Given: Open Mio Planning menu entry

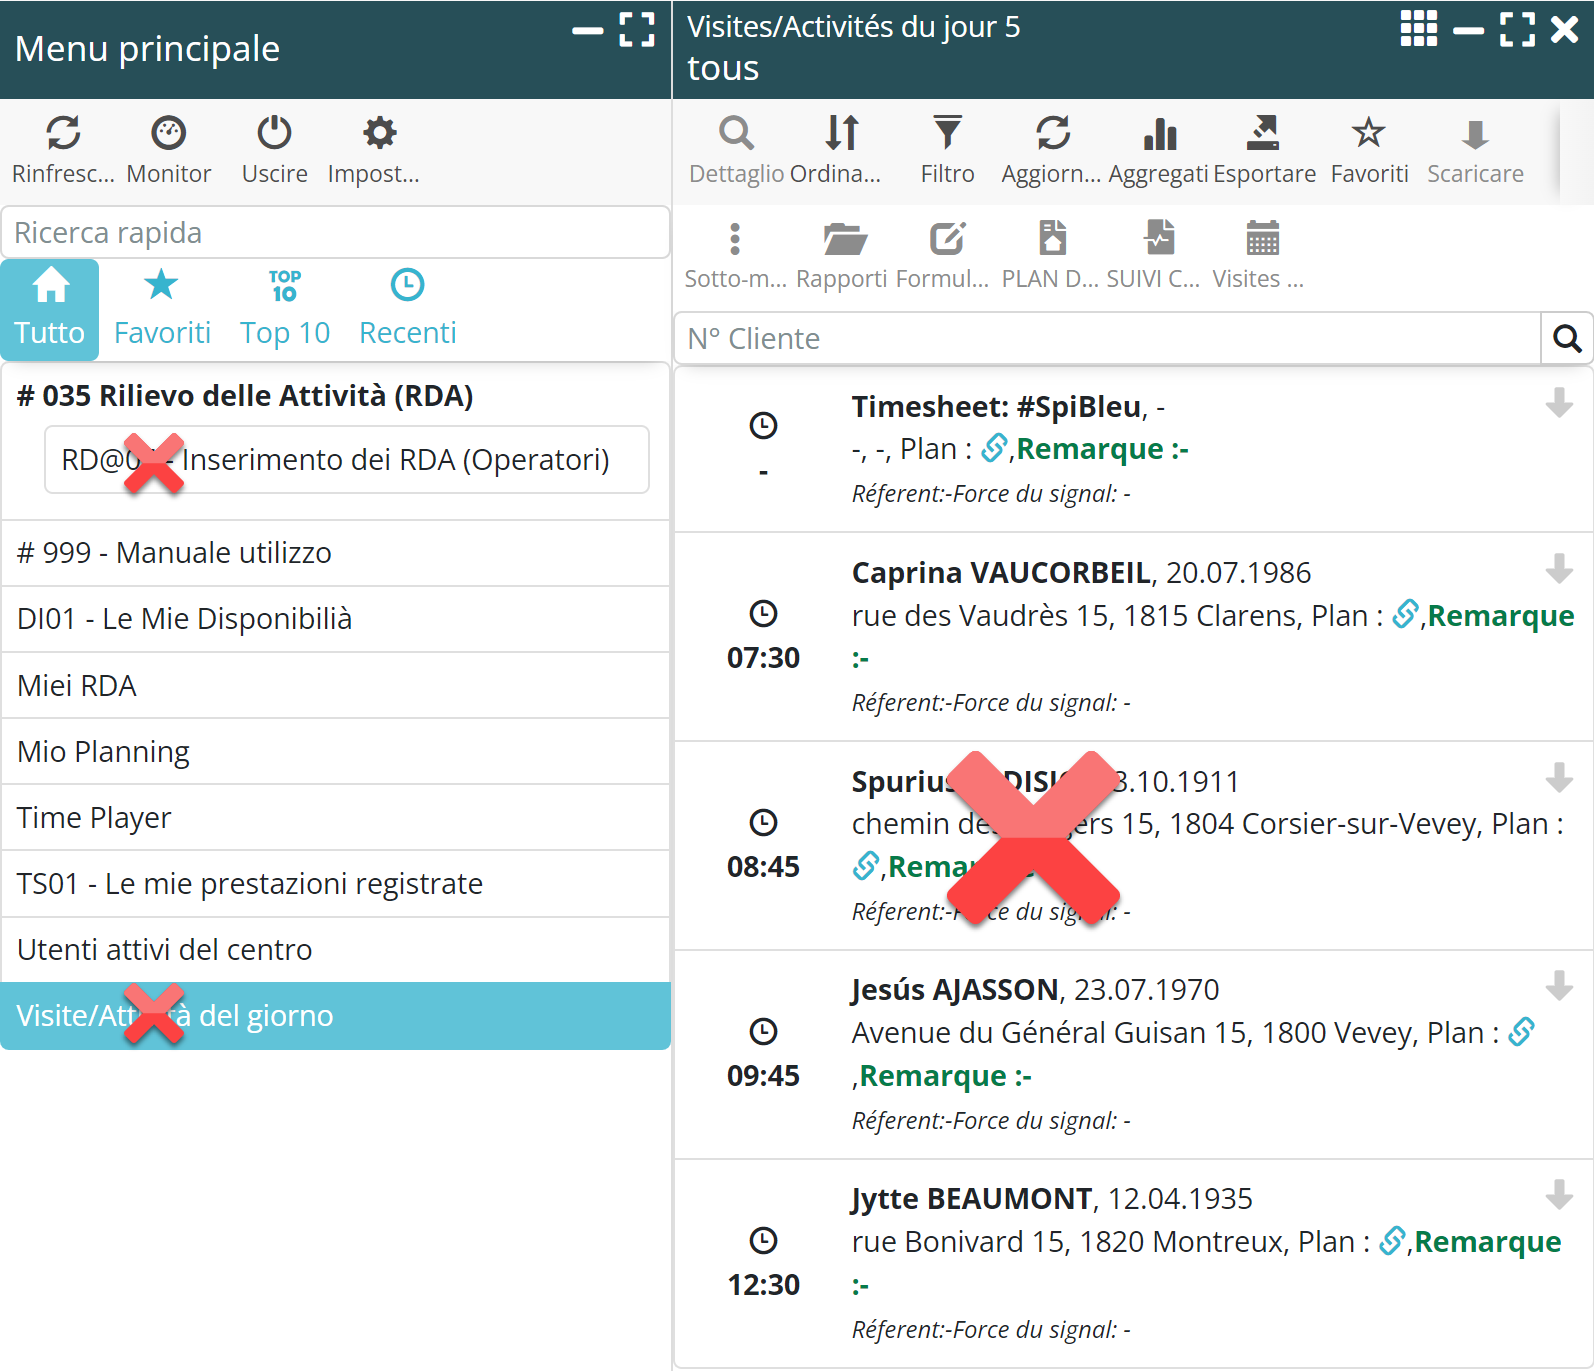Looking at the screenshot, I should pos(104,751).
